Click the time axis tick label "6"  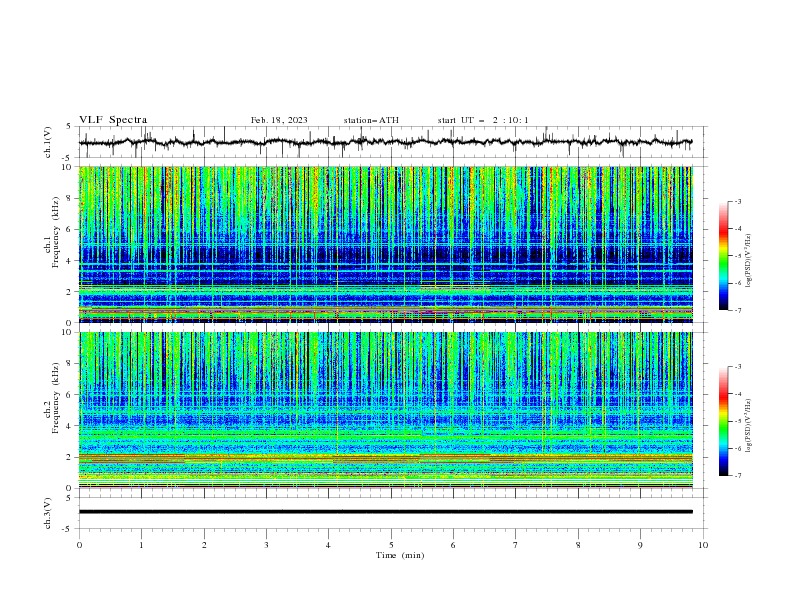tap(453, 545)
